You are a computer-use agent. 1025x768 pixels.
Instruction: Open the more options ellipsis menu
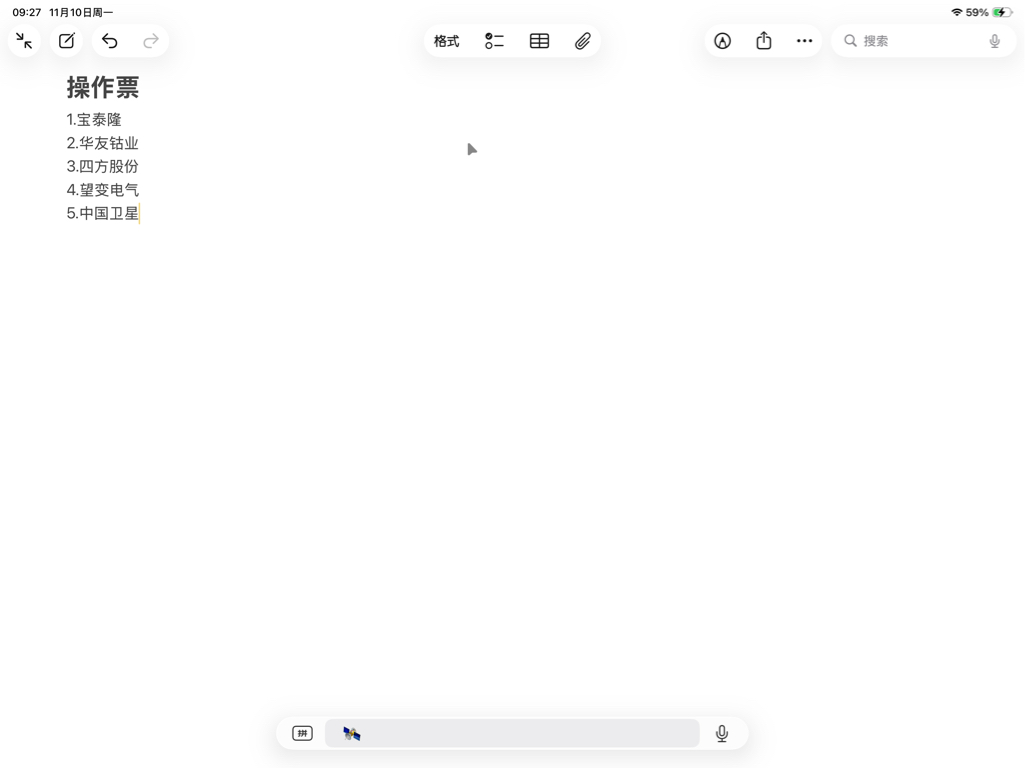pos(804,41)
